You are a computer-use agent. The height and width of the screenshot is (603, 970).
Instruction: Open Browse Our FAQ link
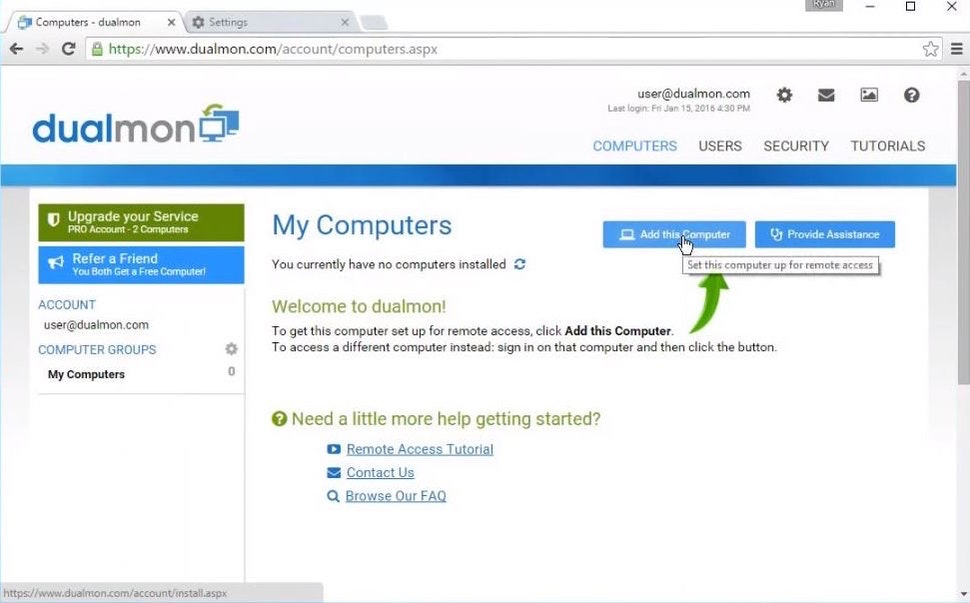(395, 496)
